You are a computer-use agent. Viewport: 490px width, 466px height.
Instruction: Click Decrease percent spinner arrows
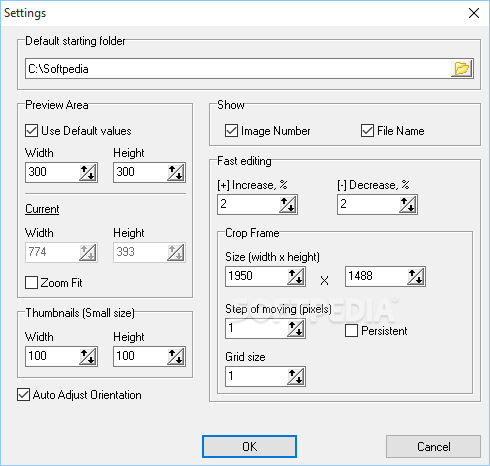(x=408, y=204)
